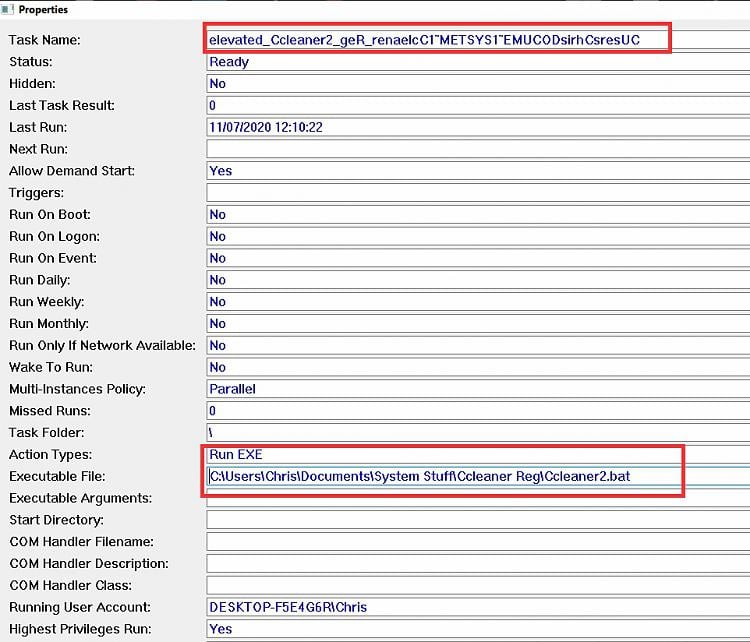Click the 'Run On Boot:' label
Viewport: 750px width, 642px height.
point(50,214)
